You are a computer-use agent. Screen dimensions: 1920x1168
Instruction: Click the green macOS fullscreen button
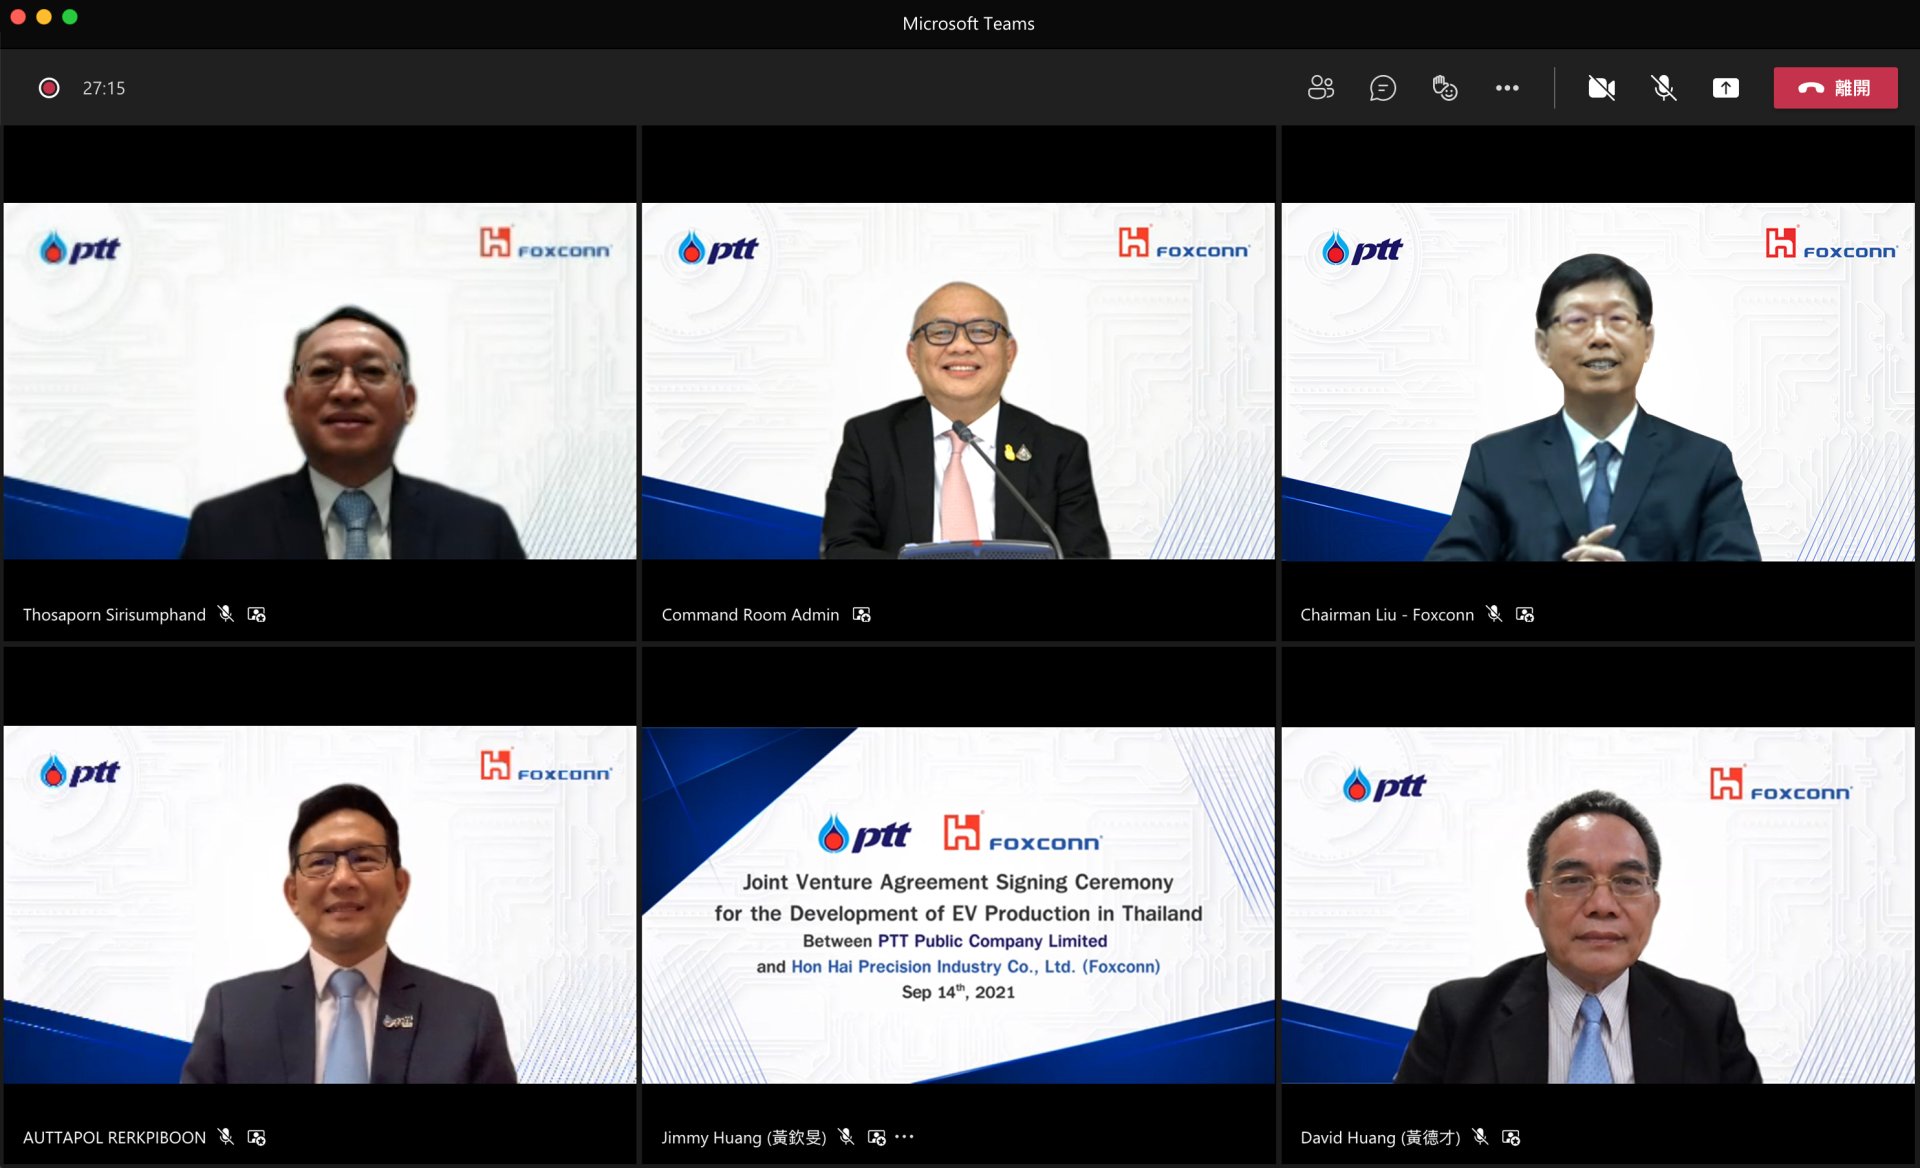[70, 17]
